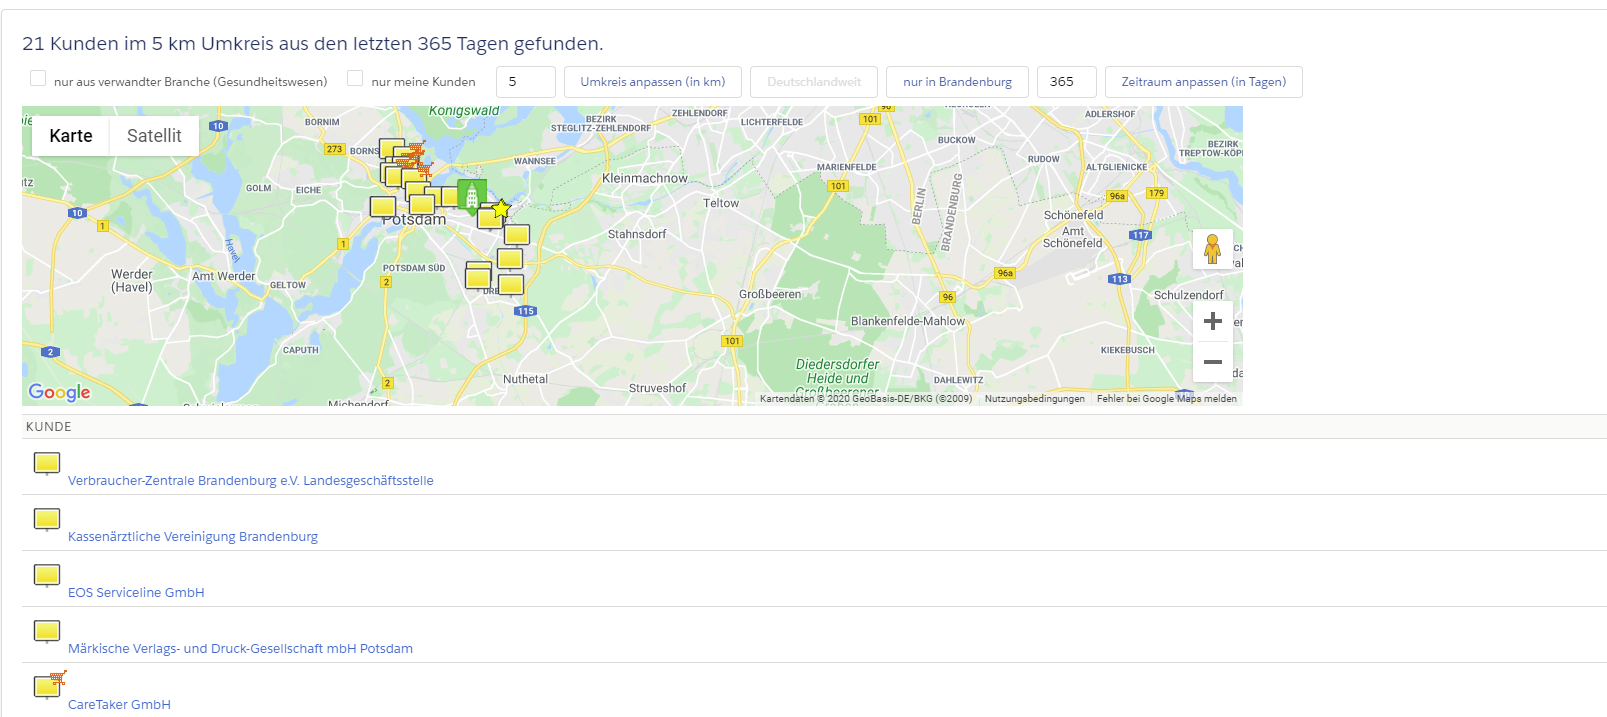The width and height of the screenshot is (1607, 717).
Task: Zoom in on the map with plus
Action: (1212, 321)
